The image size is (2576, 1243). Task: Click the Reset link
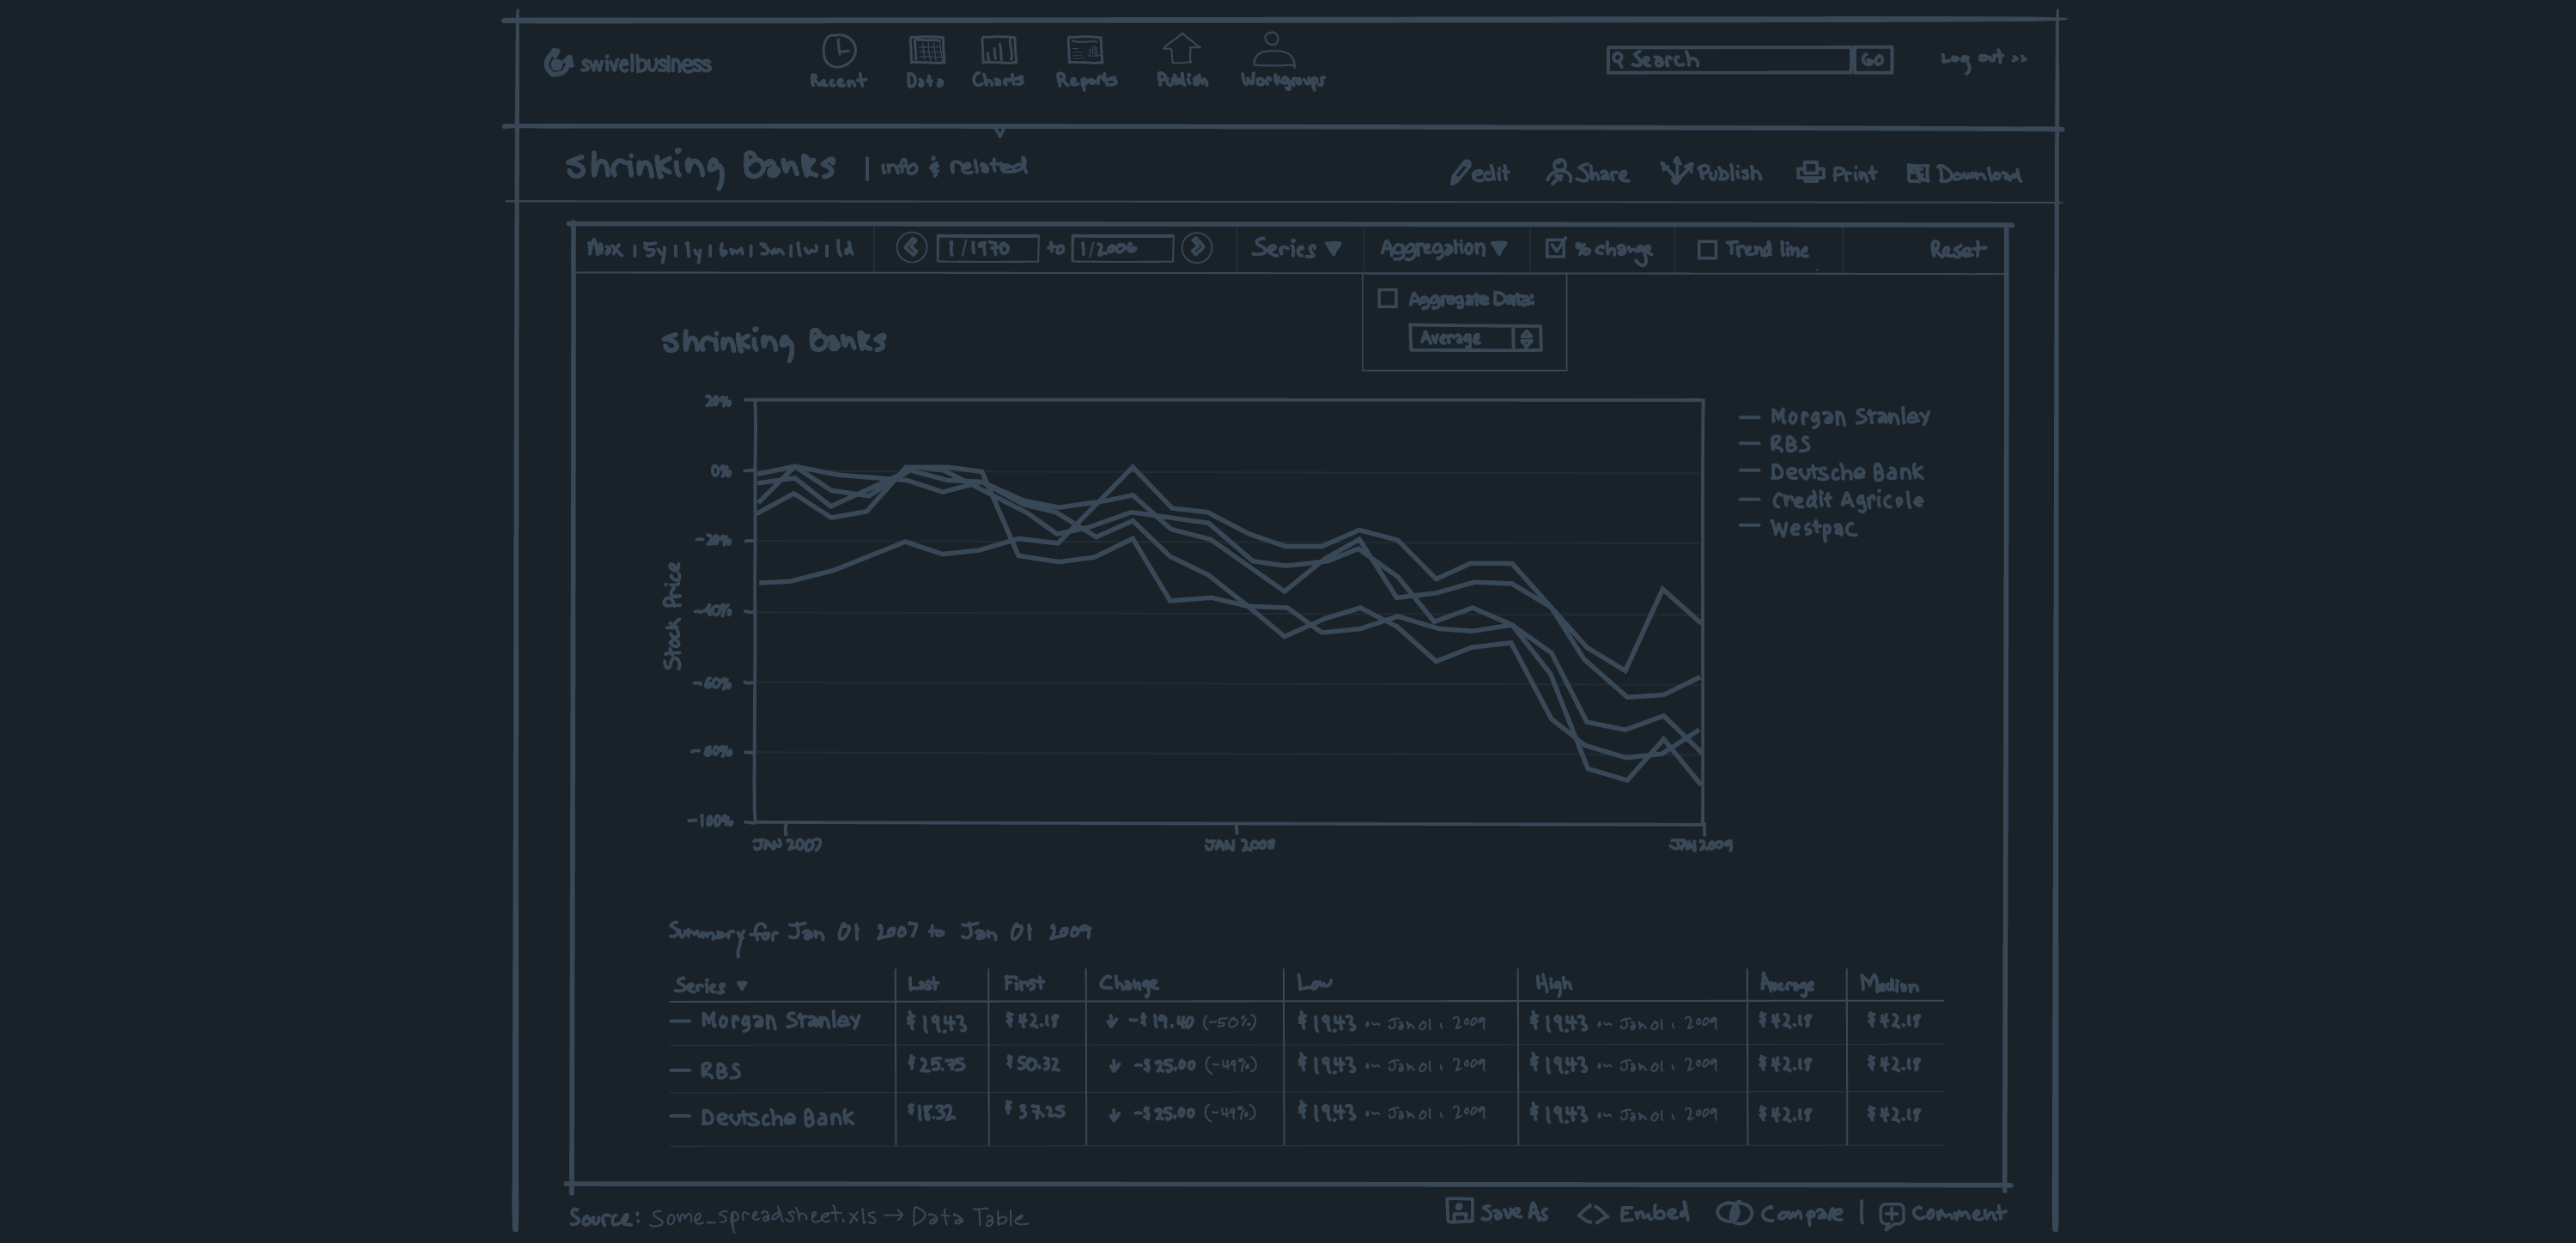tap(1956, 250)
